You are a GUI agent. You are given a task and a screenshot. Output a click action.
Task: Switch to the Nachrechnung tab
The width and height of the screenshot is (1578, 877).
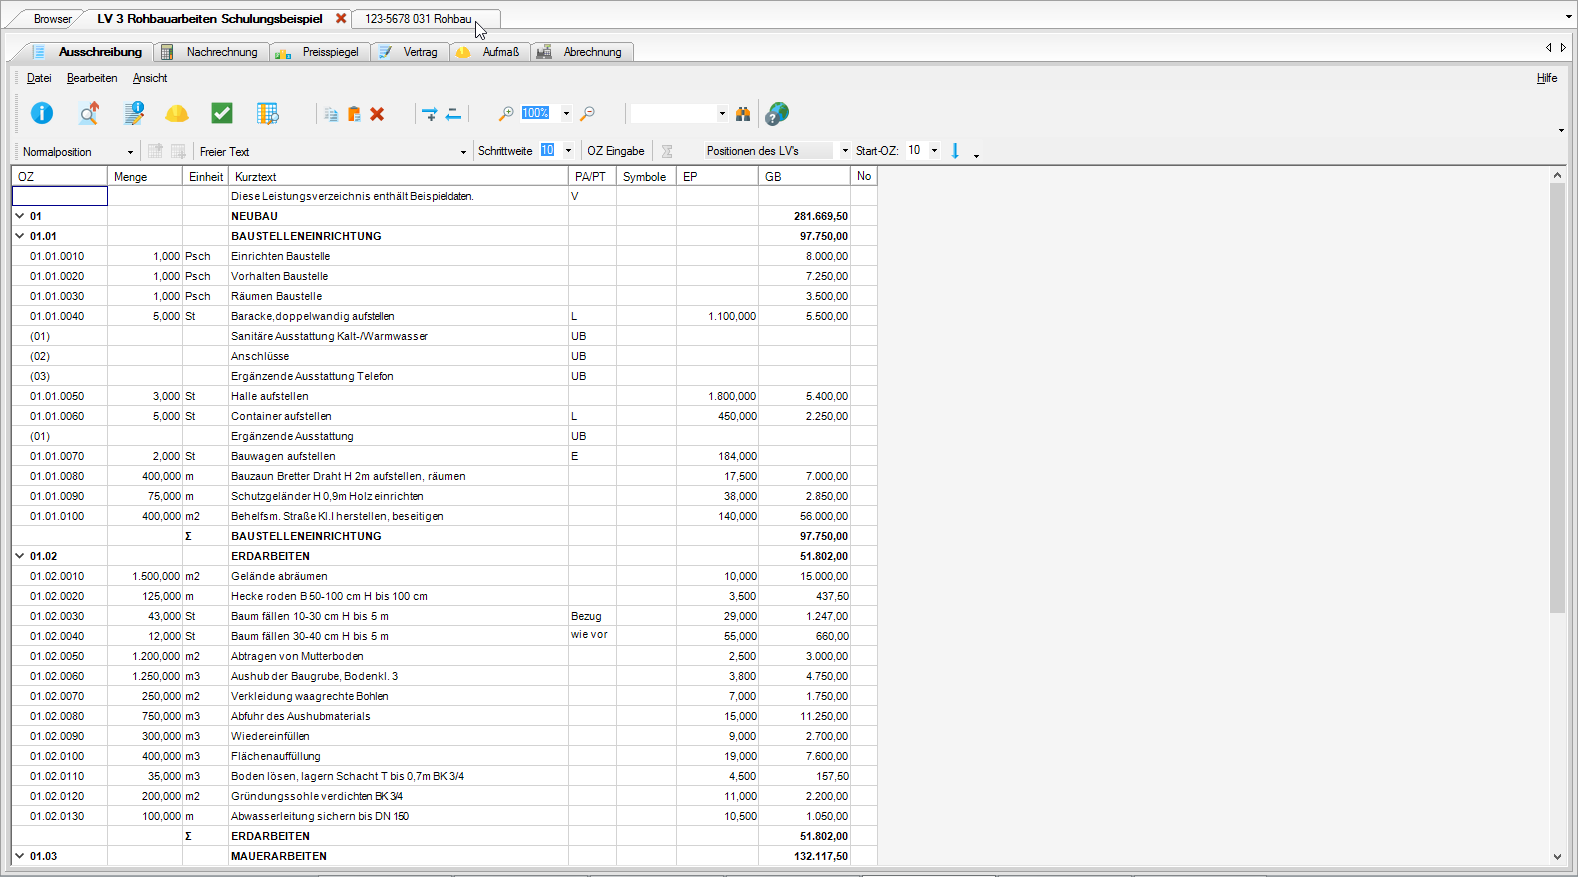tap(211, 52)
